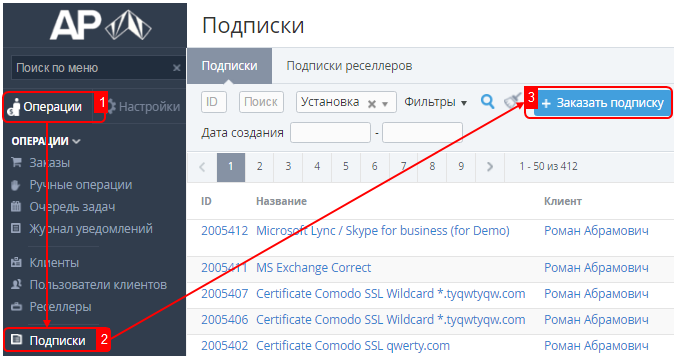Open subscription MS Exchange Correct link
The image size is (674, 361).
coord(313,267)
